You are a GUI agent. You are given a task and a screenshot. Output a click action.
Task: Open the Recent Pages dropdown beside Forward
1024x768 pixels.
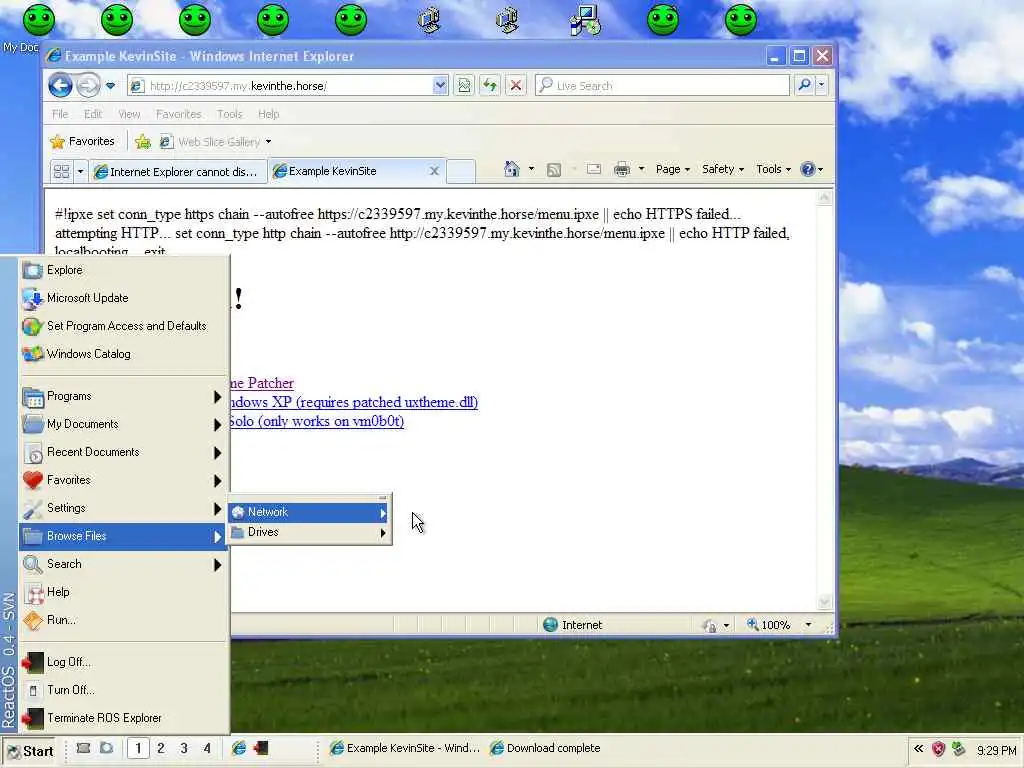tap(110, 86)
